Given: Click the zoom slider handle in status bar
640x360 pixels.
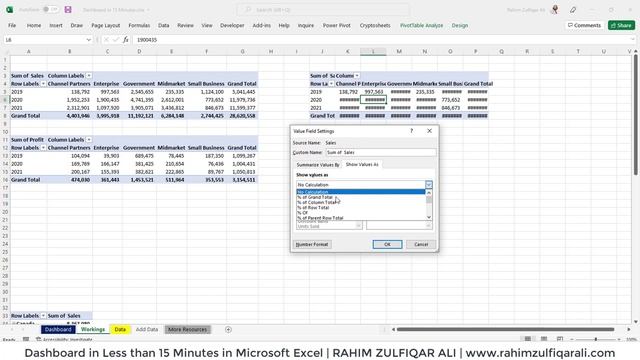Looking at the screenshot, I should [596, 339].
